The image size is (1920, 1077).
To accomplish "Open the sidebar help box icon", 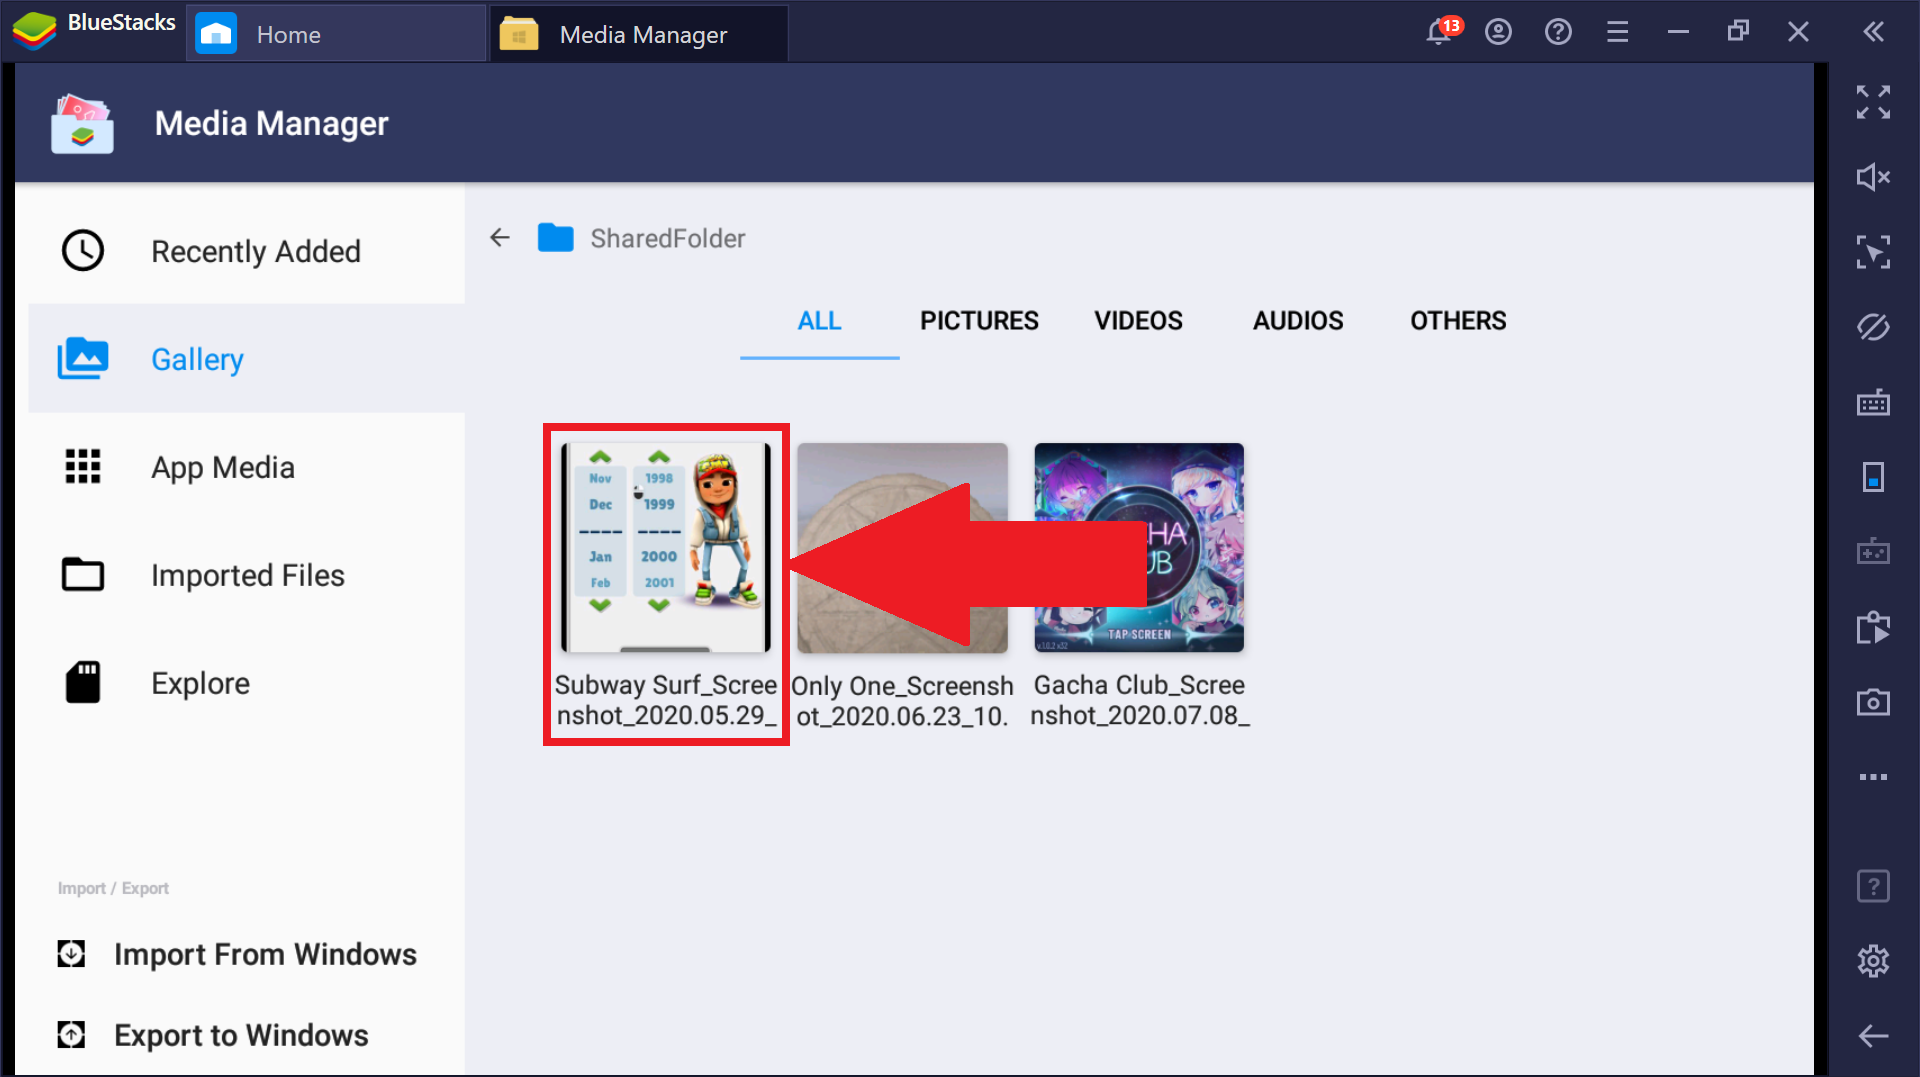I will (1873, 886).
